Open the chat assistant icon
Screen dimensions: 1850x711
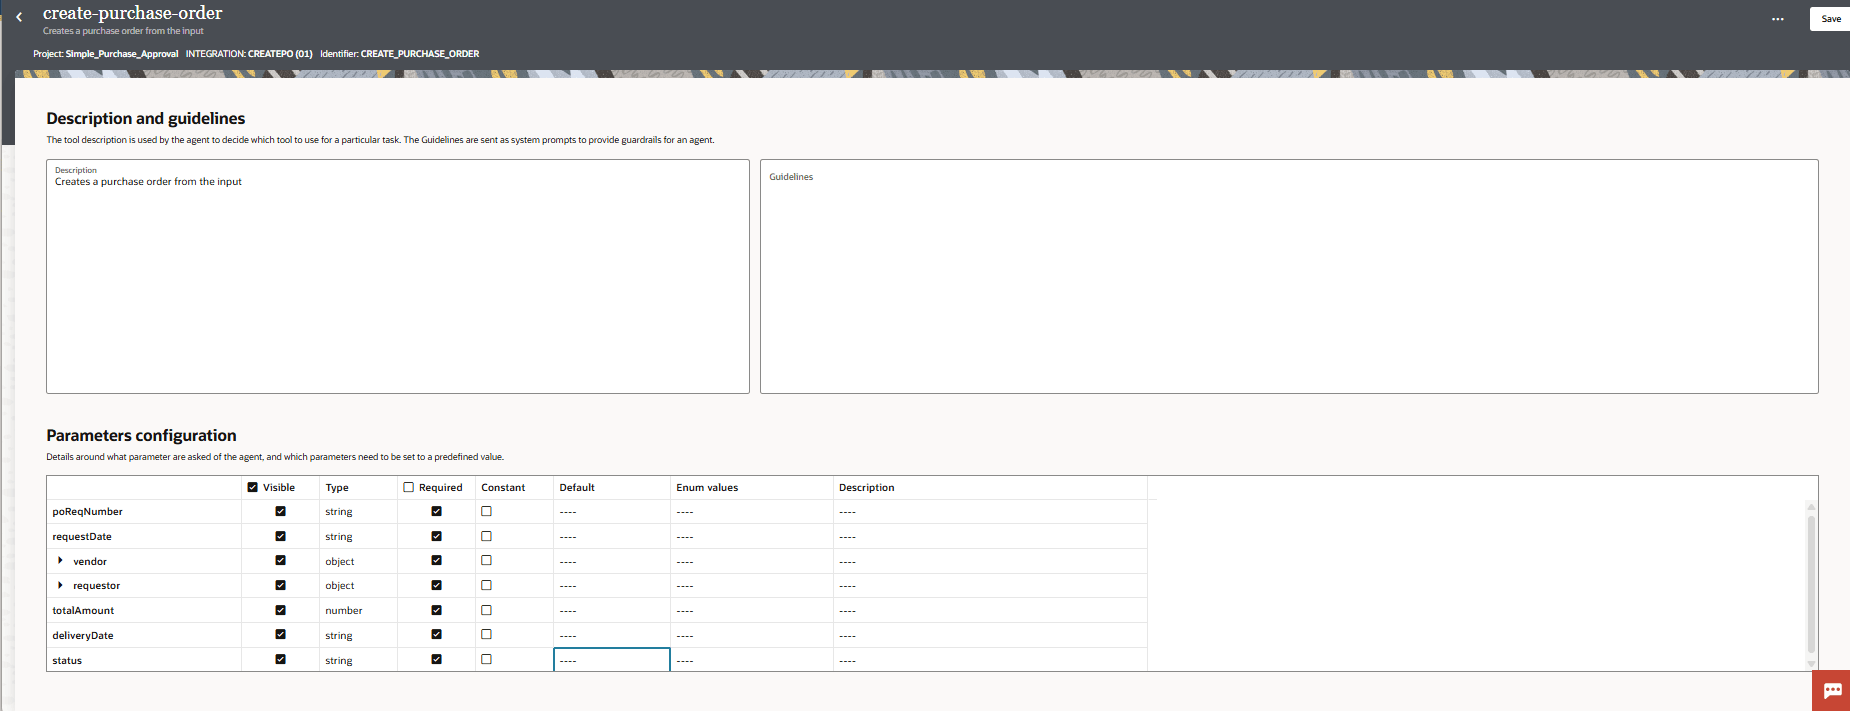point(1832,691)
